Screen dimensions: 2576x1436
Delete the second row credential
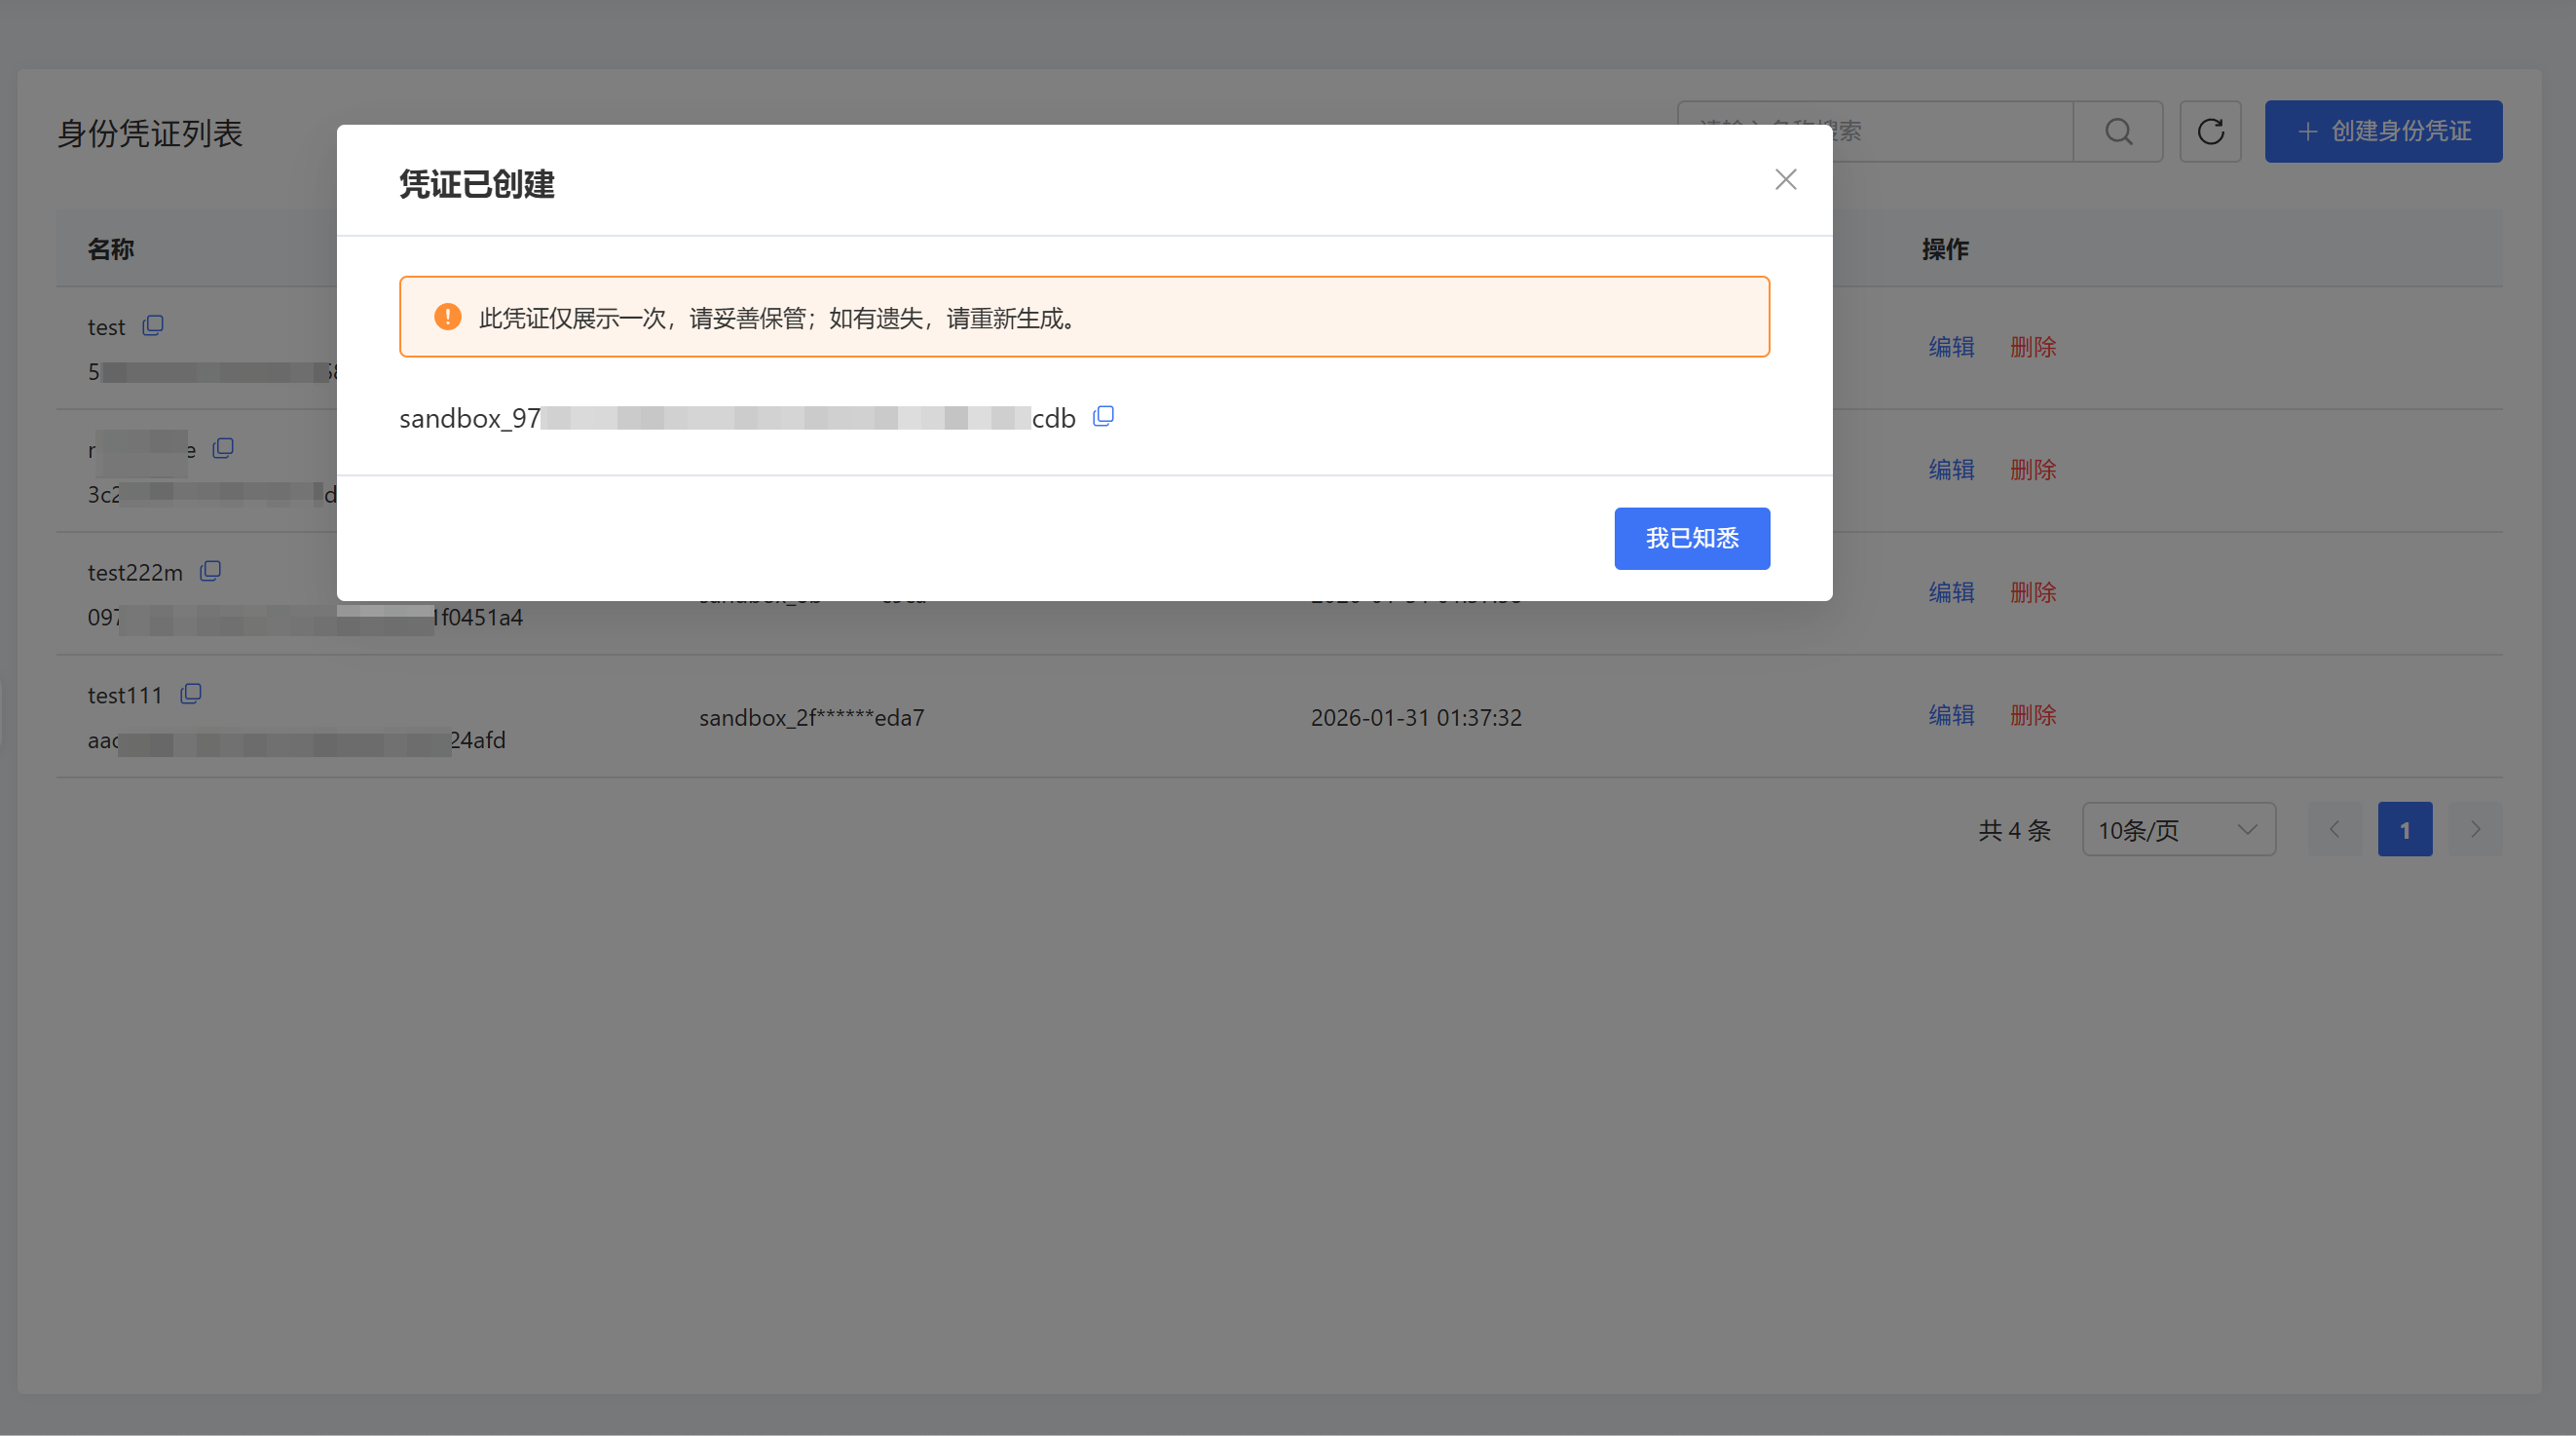point(2032,469)
